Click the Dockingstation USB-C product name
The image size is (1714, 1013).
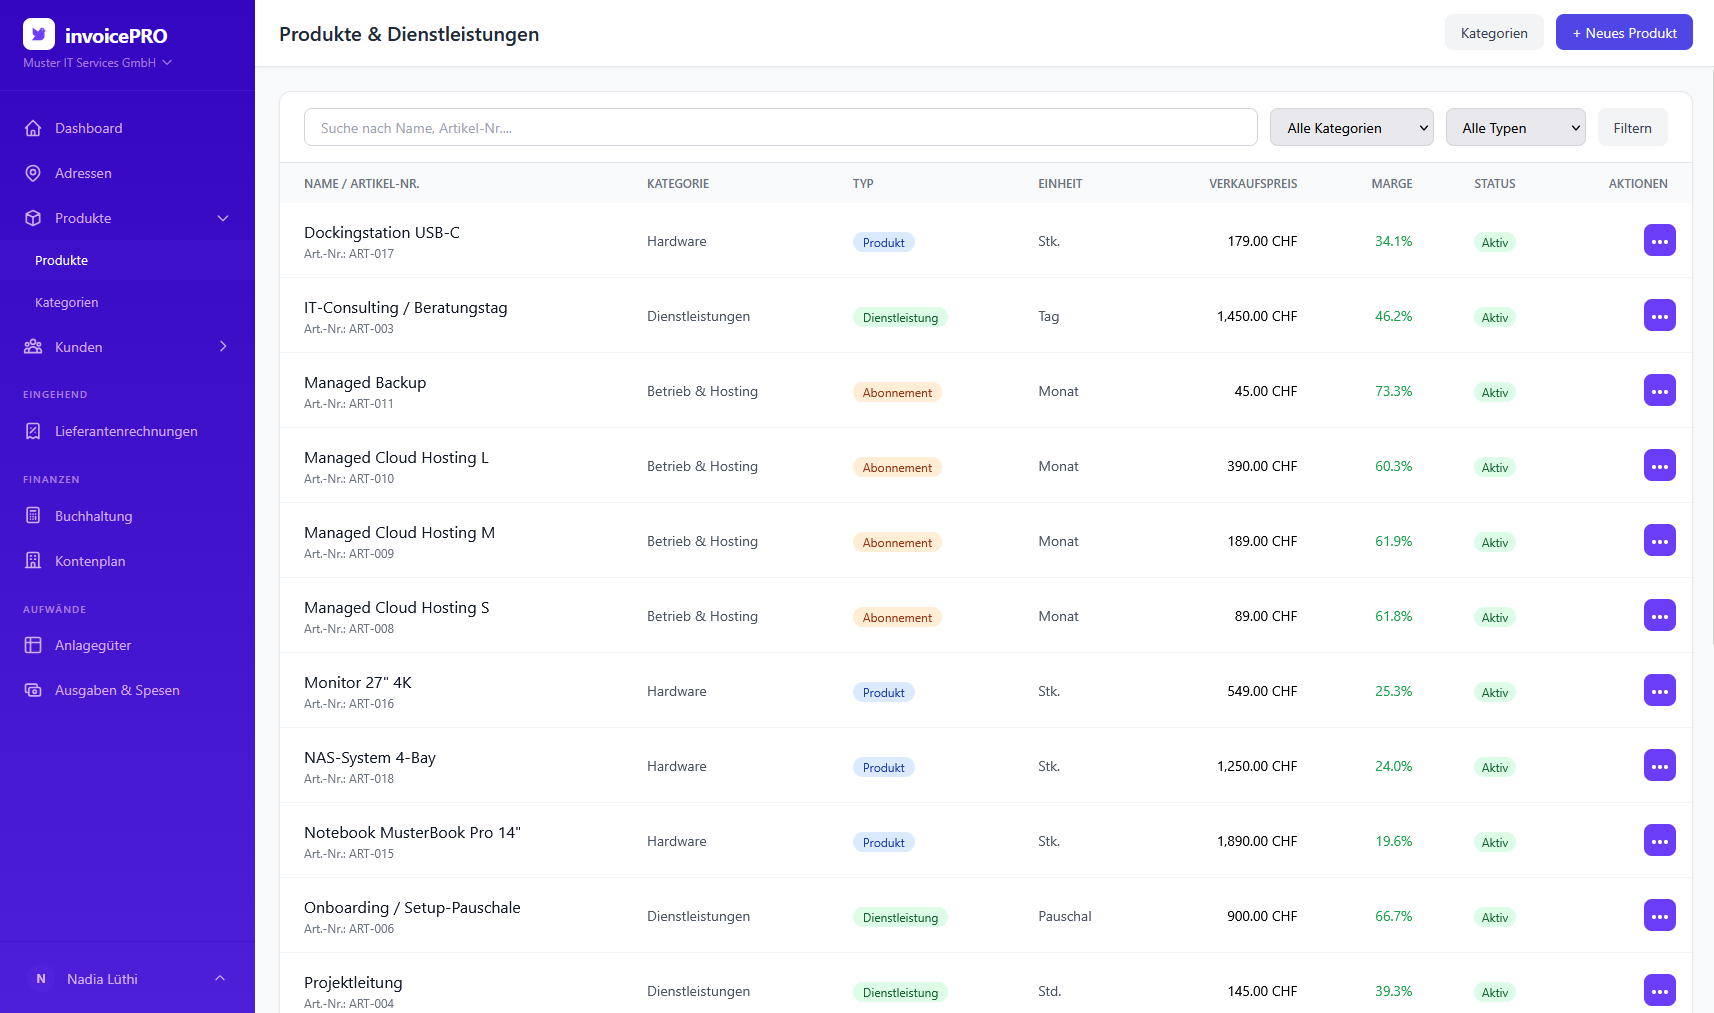[382, 232]
